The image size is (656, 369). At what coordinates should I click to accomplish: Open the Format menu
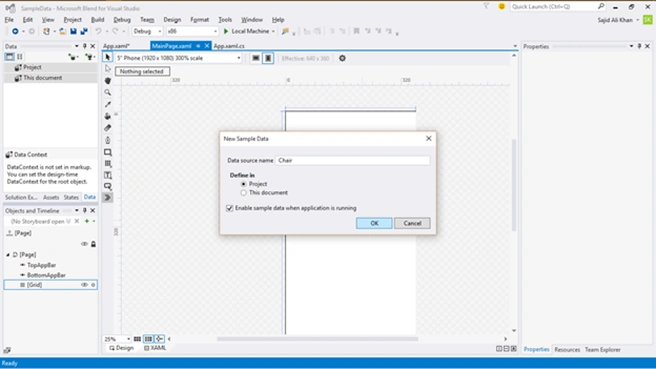(x=200, y=20)
